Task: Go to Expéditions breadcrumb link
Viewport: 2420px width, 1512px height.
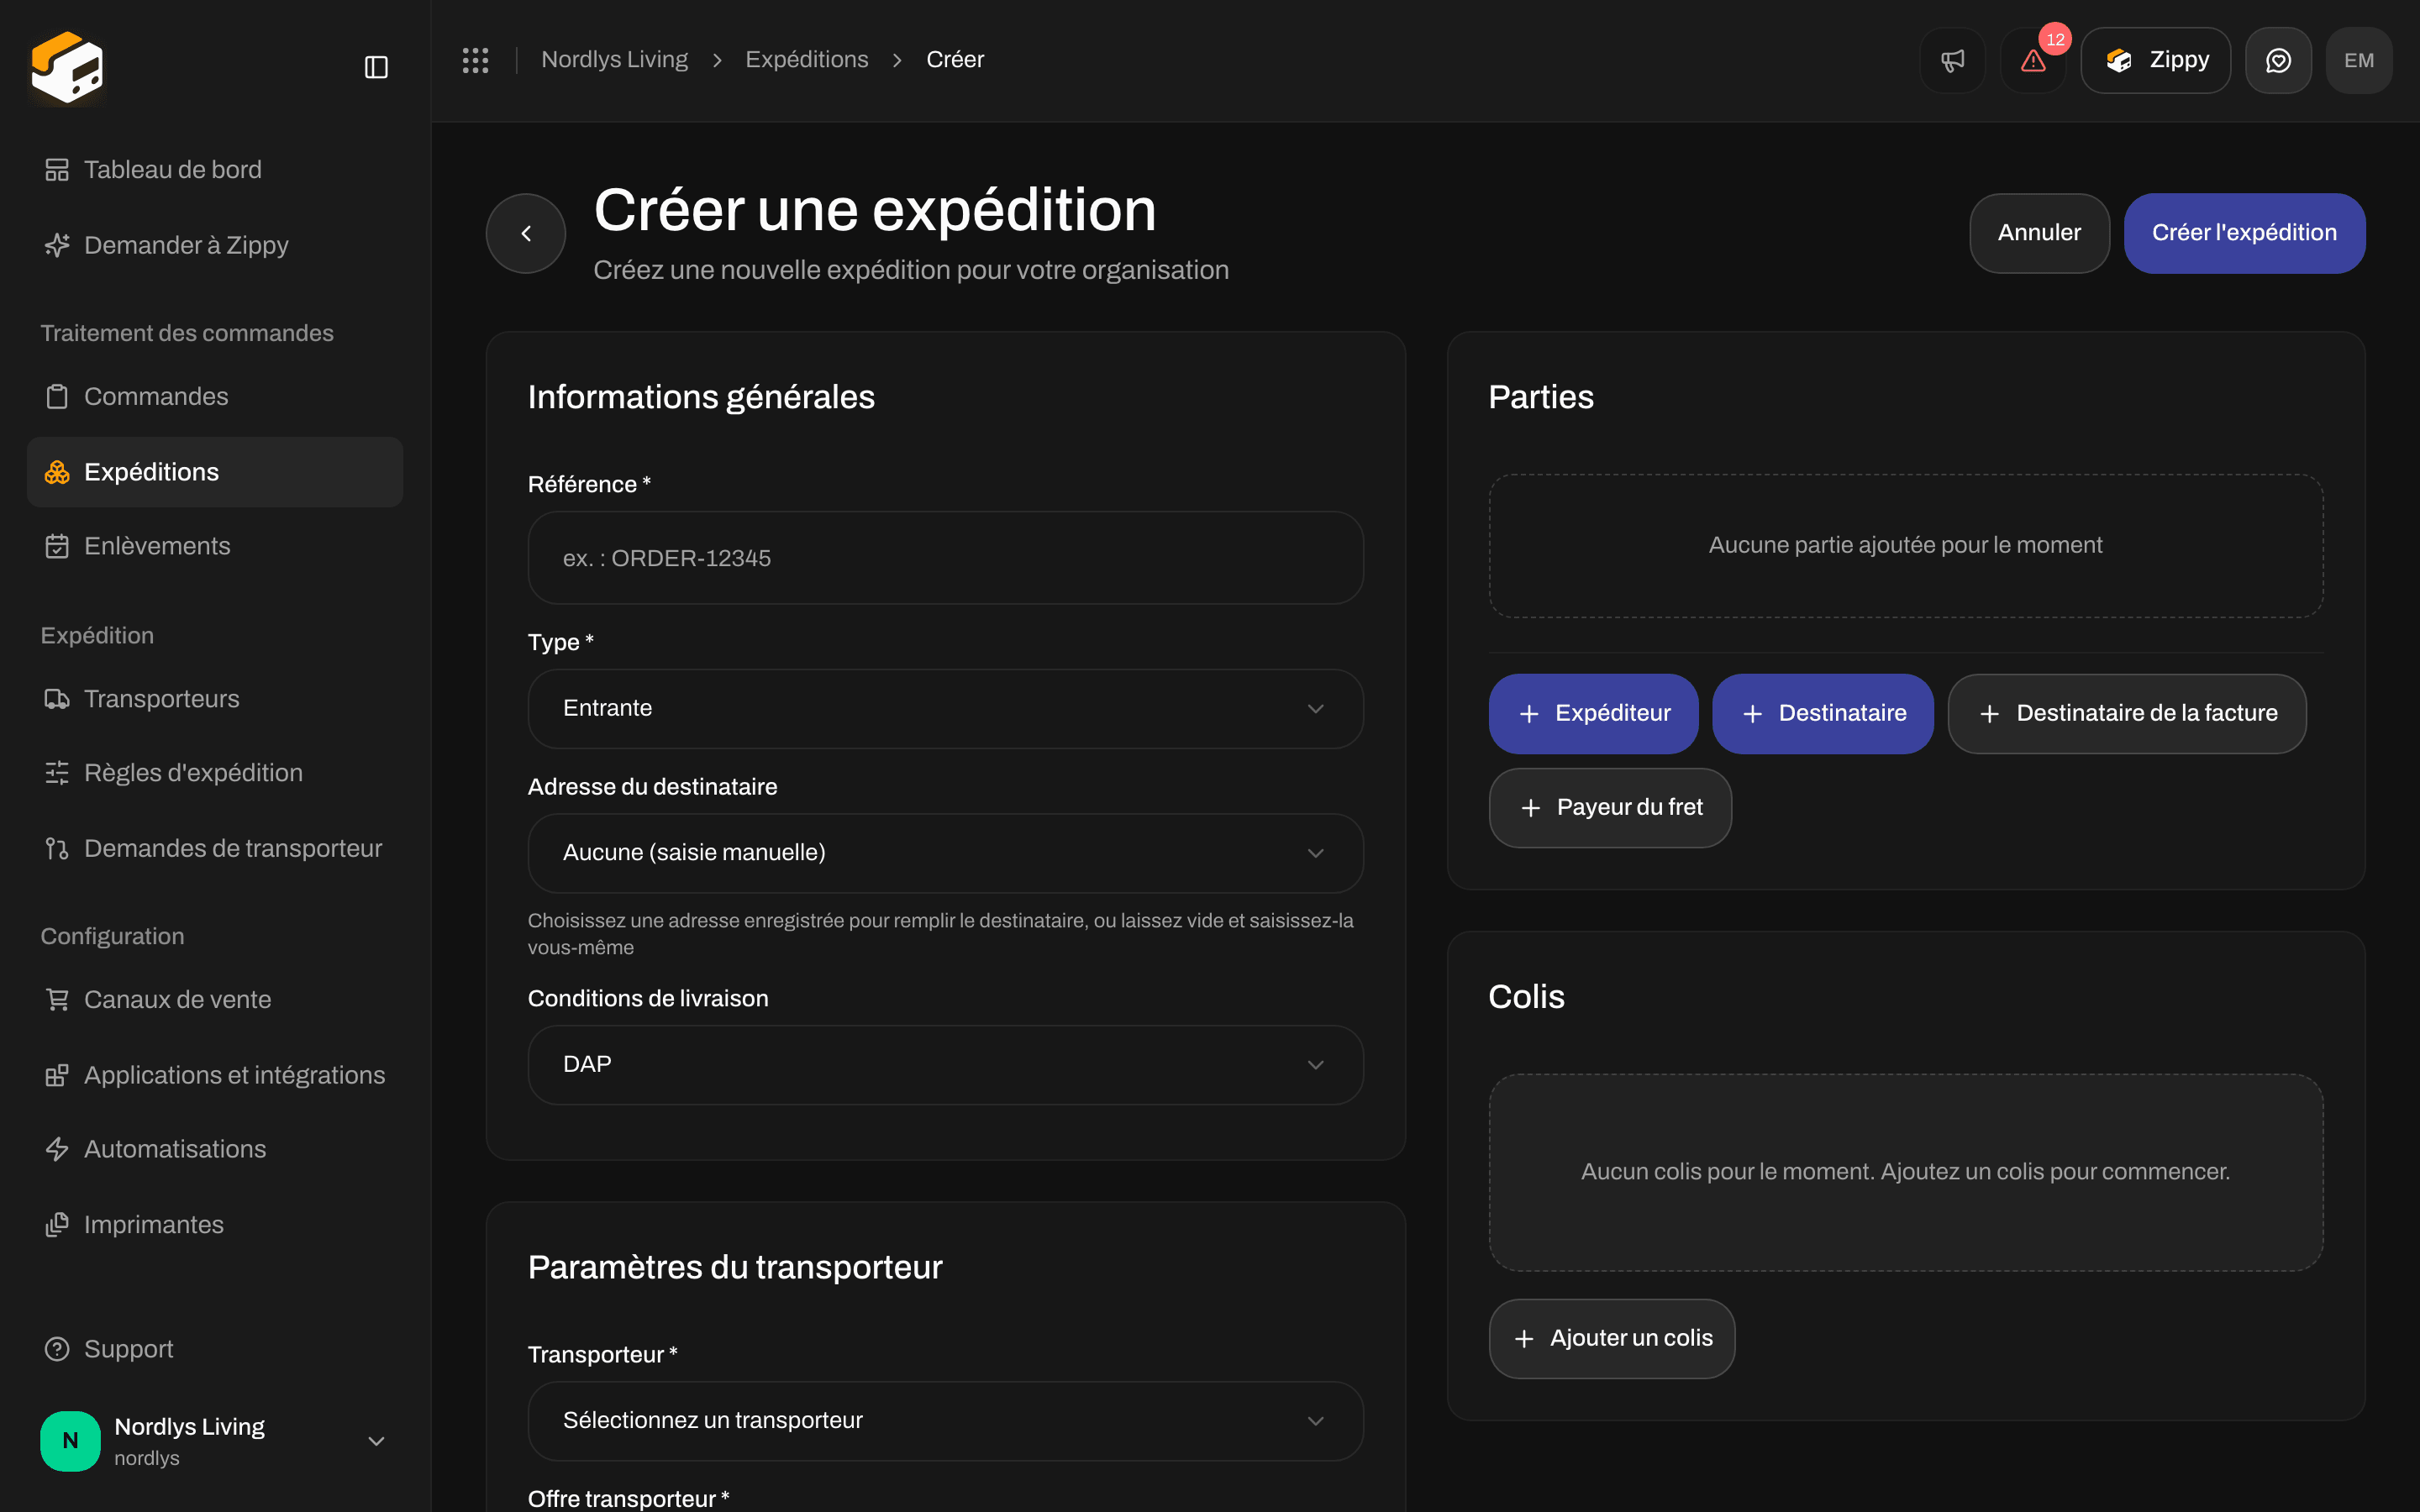Action: click(x=806, y=60)
